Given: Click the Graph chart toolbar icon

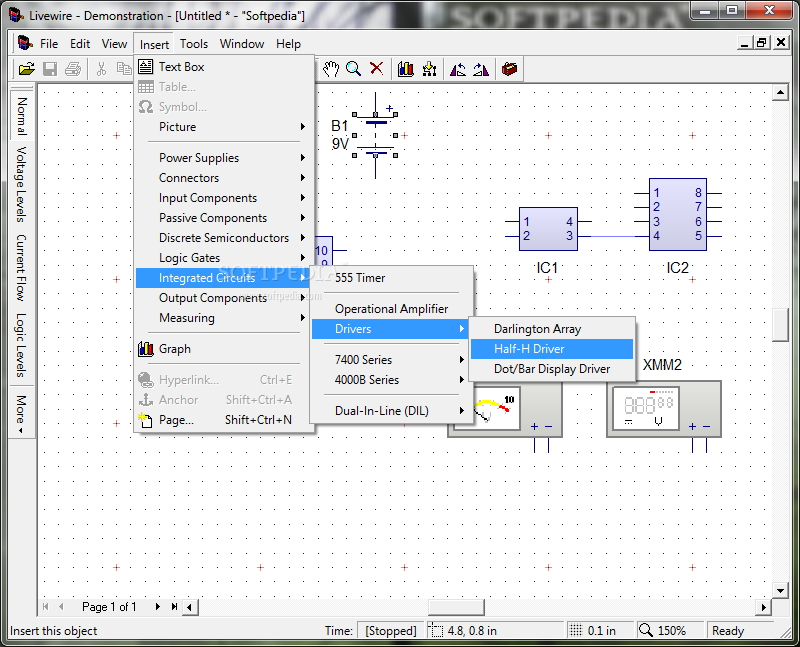Looking at the screenshot, I should [406, 69].
